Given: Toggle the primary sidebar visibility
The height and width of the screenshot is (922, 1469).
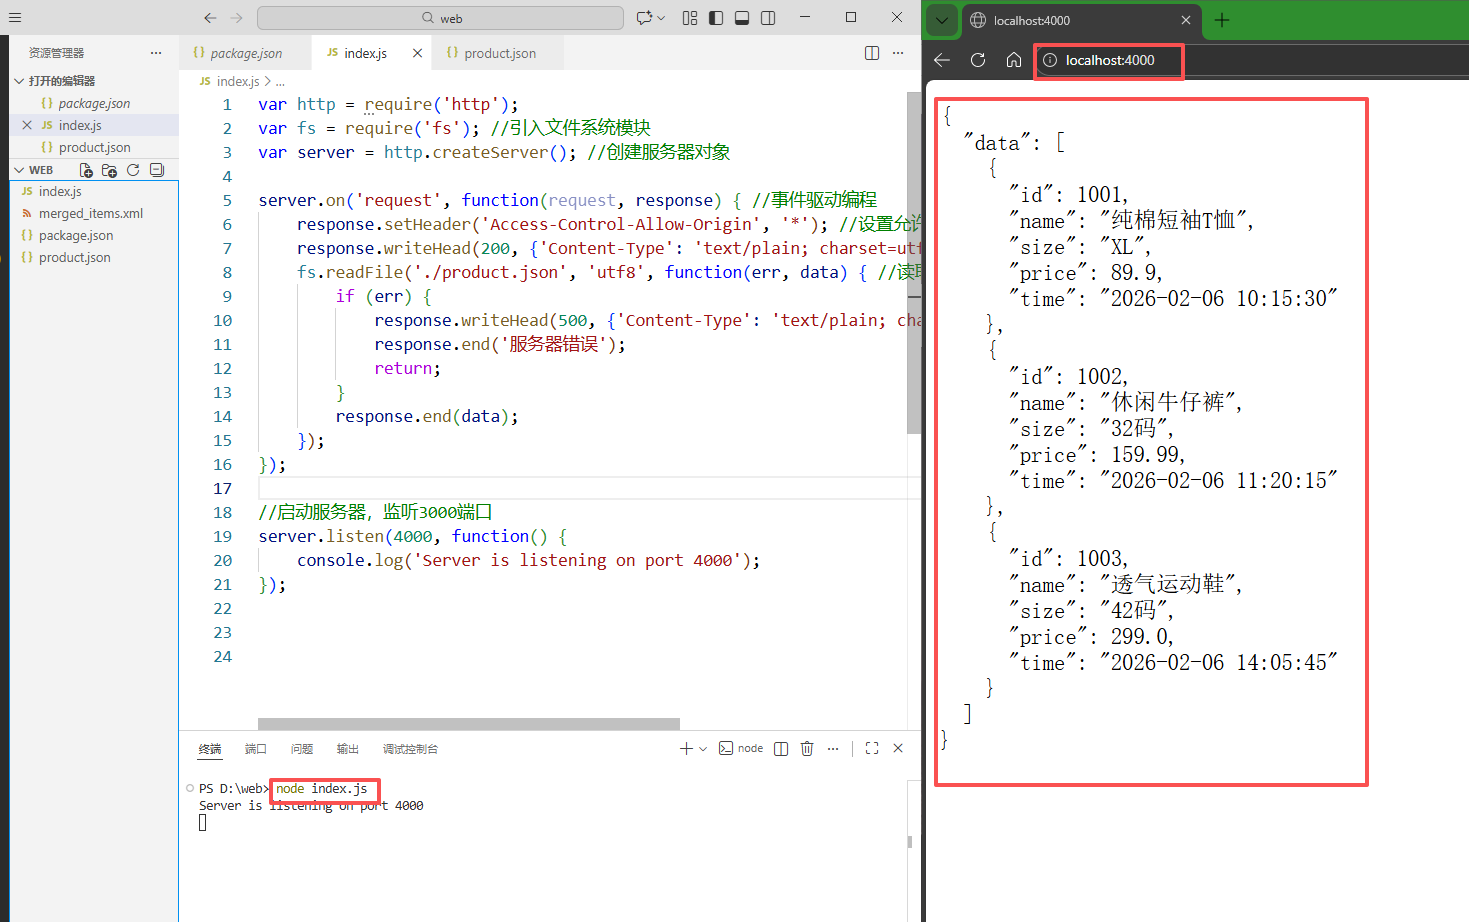Looking at the screenshot, I should [x=716, y=18].
